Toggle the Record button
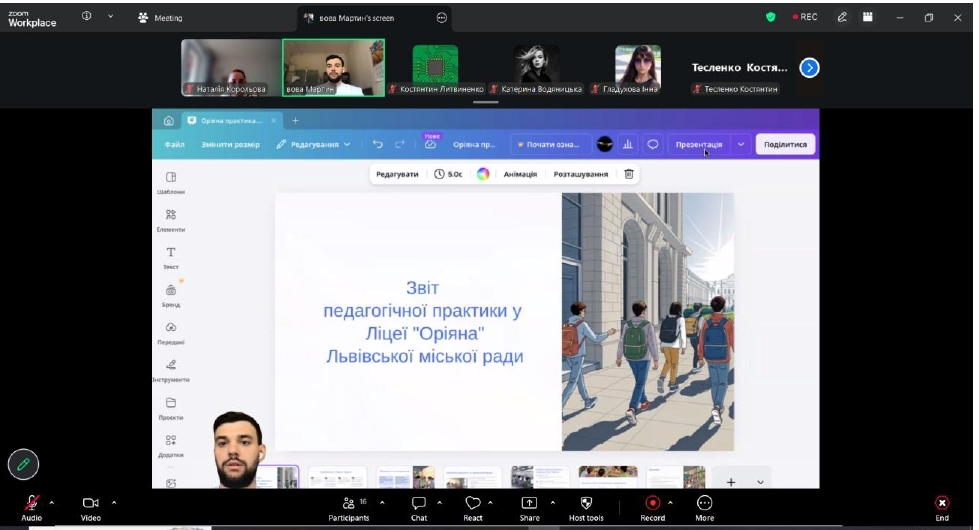The image size is (979, 530). coord(652,508)
